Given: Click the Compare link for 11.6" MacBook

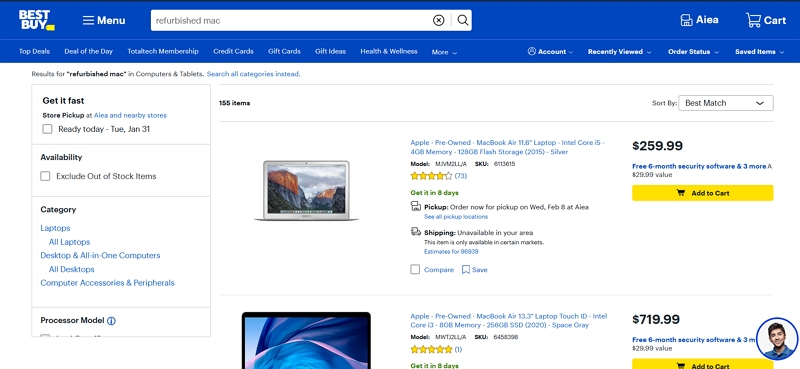Looking at the screenshot, I should [439, 269].
